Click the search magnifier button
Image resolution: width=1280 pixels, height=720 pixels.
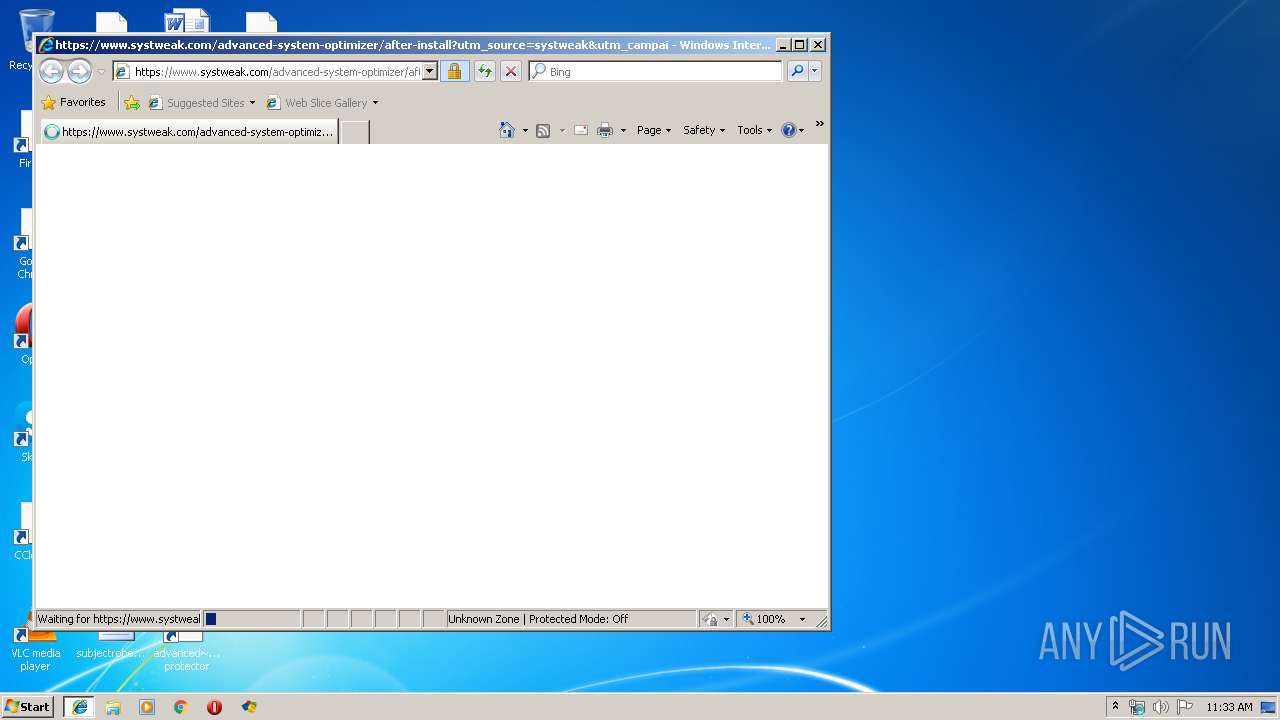click(x=797, y=71)
